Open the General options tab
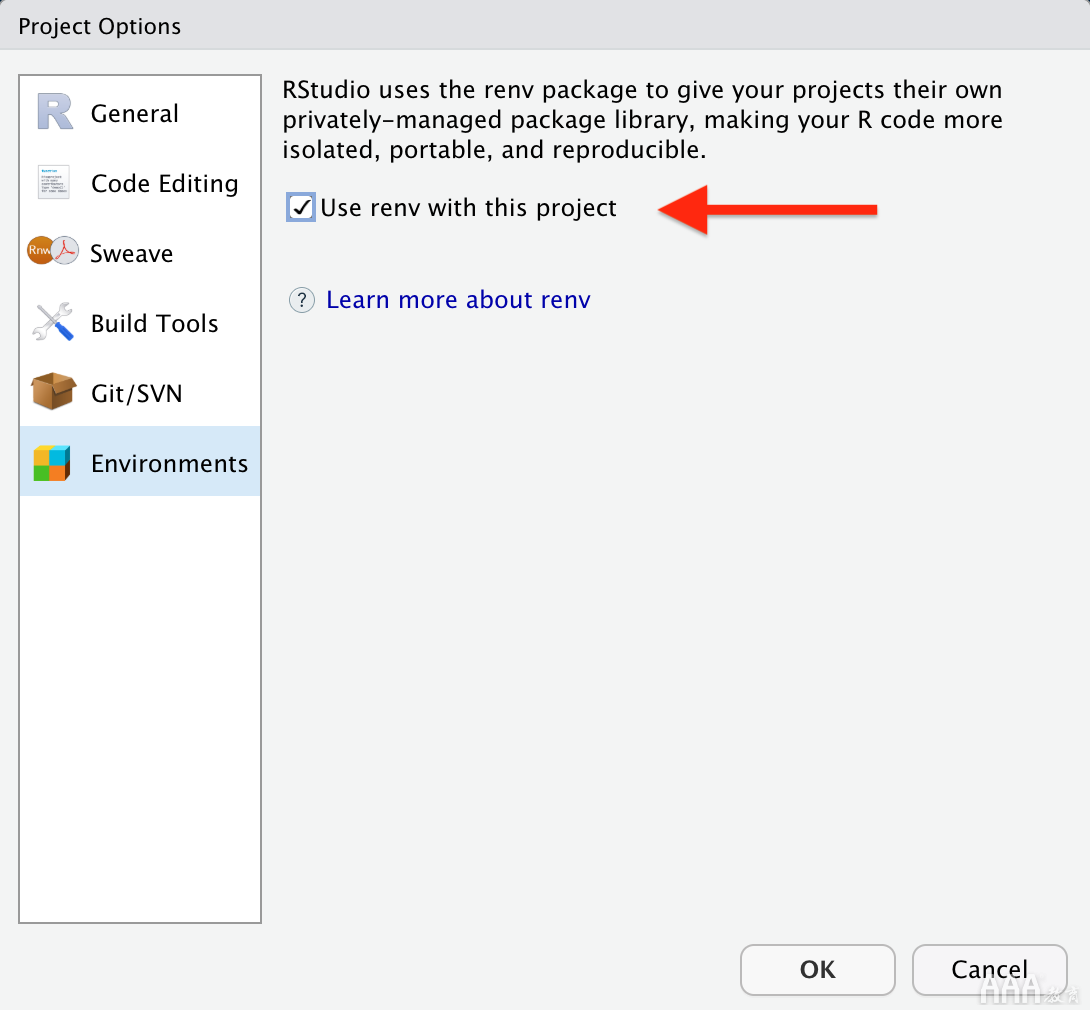This screenshot has width=1090, height=1010. click(134, 114)
